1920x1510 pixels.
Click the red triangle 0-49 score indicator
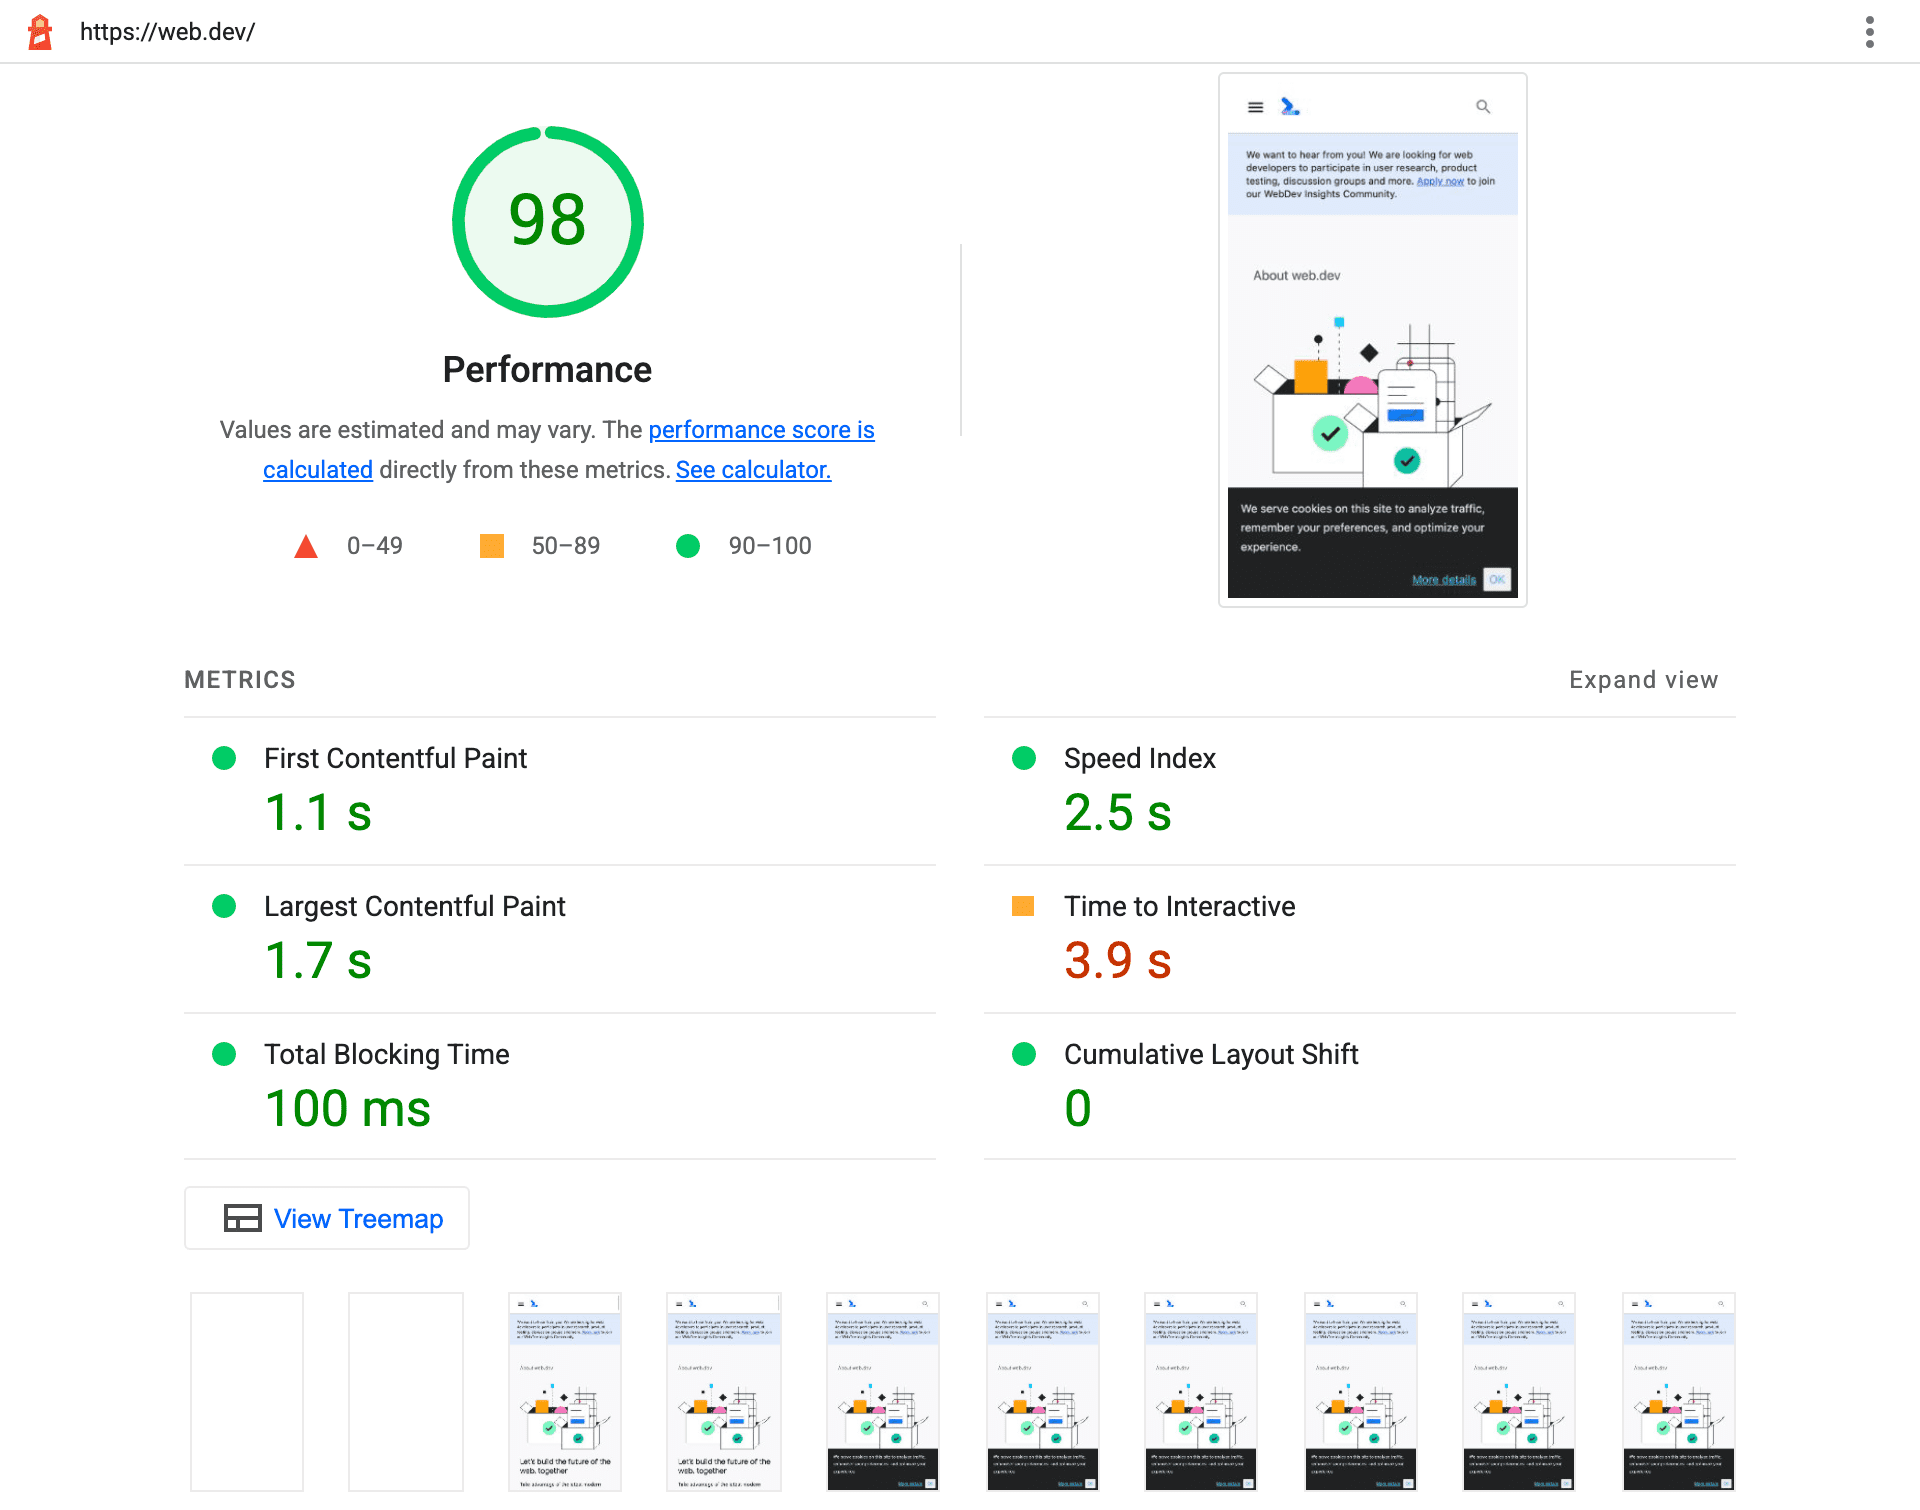tap(305, 545)
